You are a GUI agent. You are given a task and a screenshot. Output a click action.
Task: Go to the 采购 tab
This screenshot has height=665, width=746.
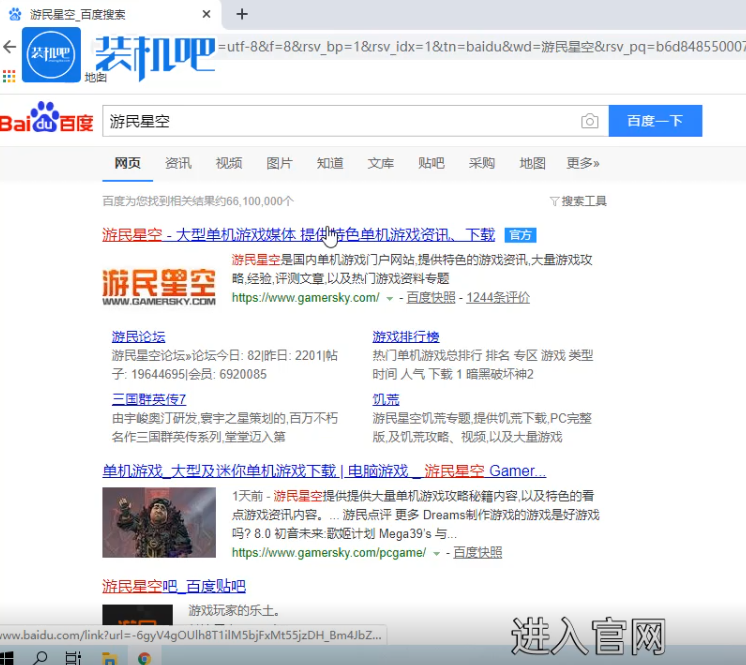481,163
